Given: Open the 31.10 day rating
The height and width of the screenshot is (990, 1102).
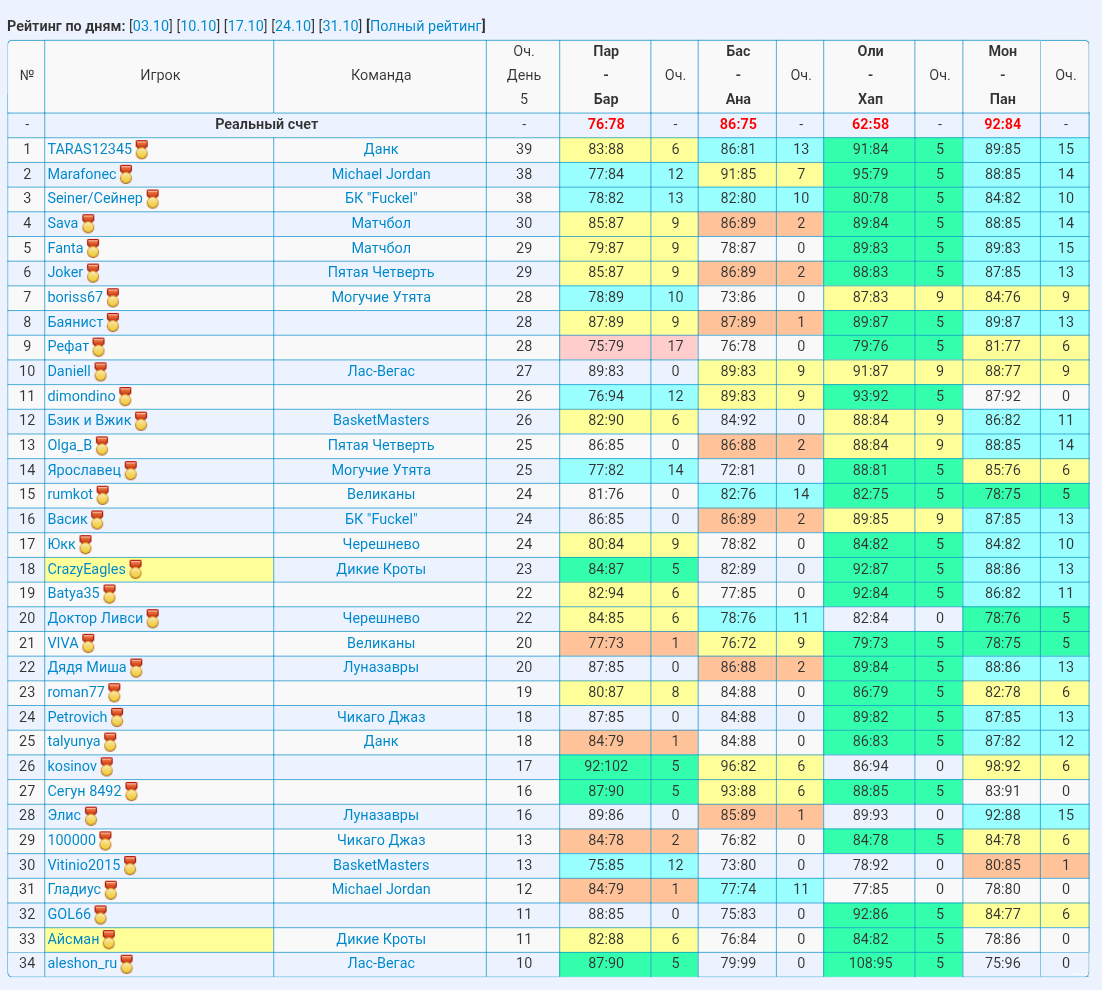Looking at the screenshot, I should coord(340,26).
